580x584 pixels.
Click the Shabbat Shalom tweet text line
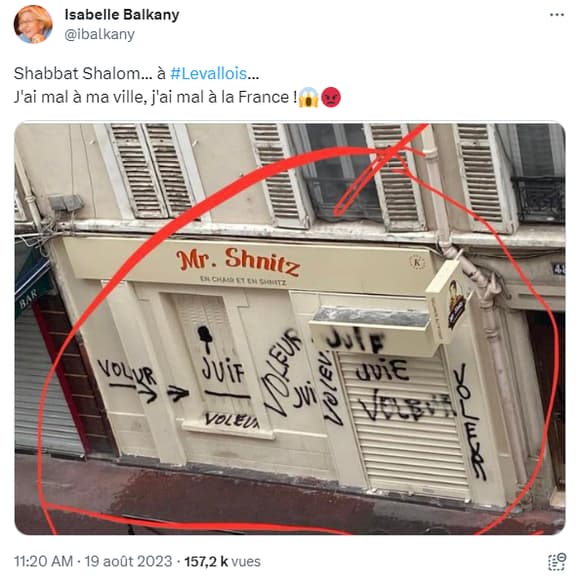click(136, 73)
